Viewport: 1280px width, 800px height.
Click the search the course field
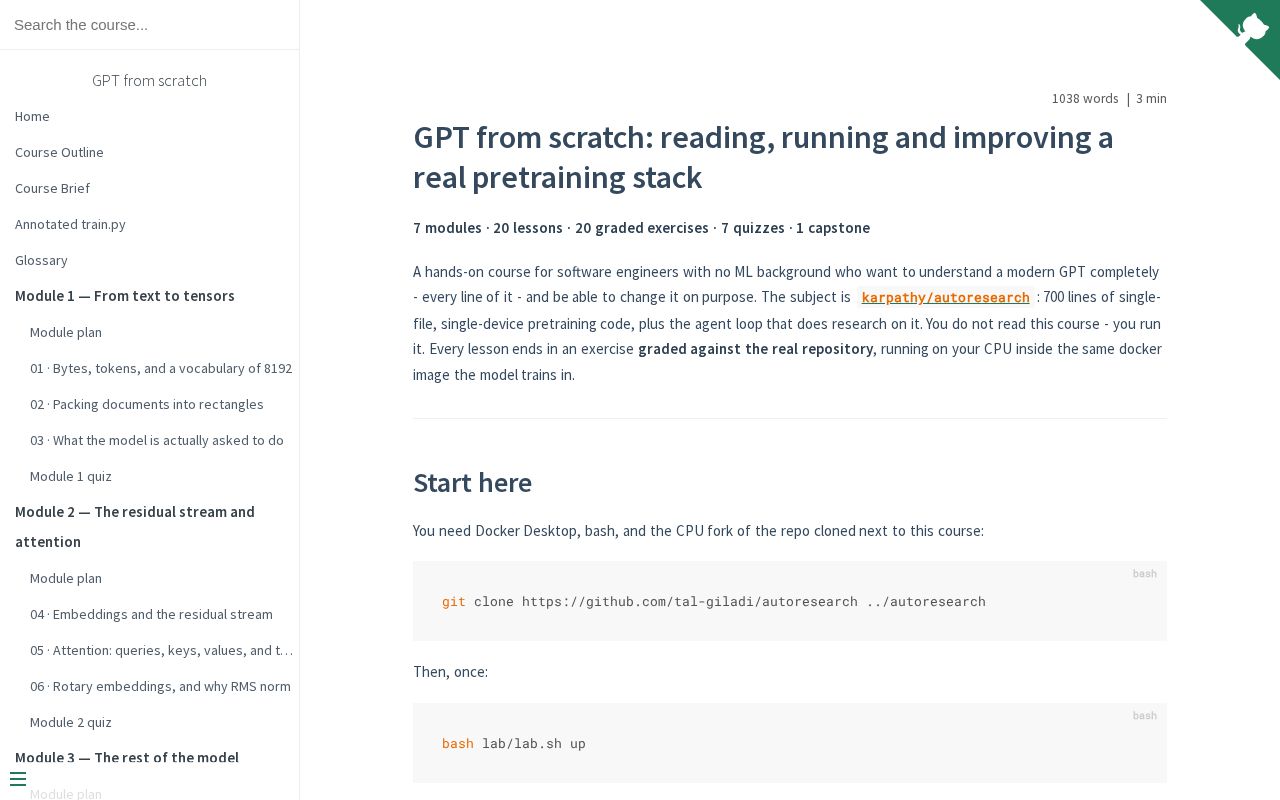149,25
